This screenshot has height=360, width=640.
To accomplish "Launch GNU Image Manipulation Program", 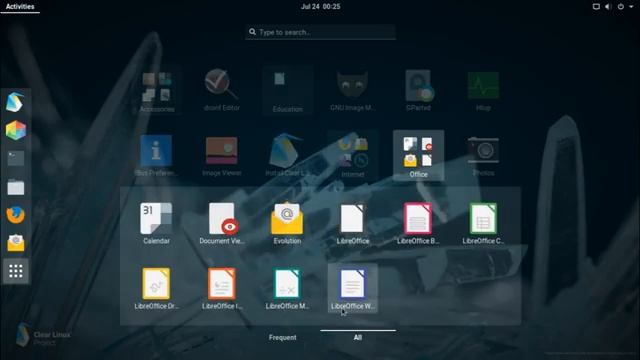I will [x=353, y=90].
